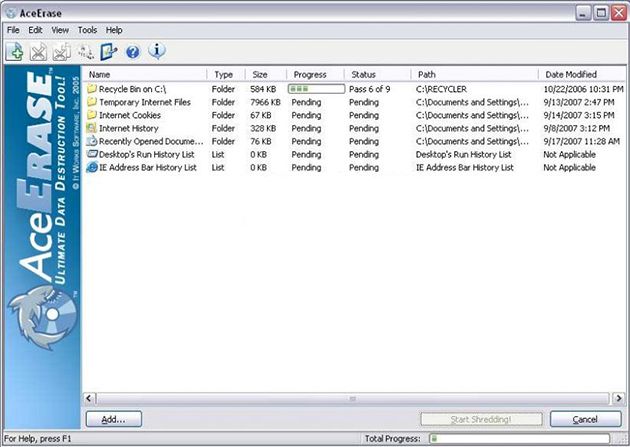The height and width of the screenshot is (447, 630).
Task: Click the "For Help, press F1" status text
Action: click(x=37, y=439)
